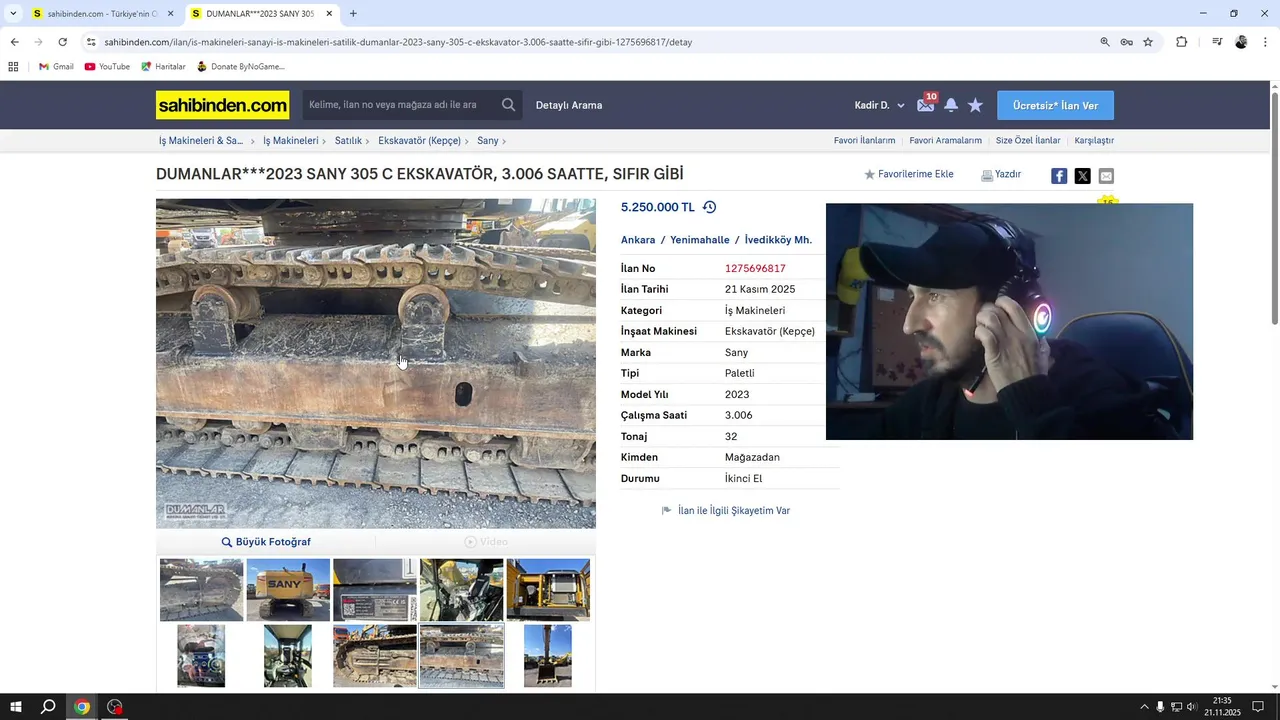Open Favori Aramalarım link
Image resolution: width=1280 pixels, height=720 pixels.
point(945,141)
